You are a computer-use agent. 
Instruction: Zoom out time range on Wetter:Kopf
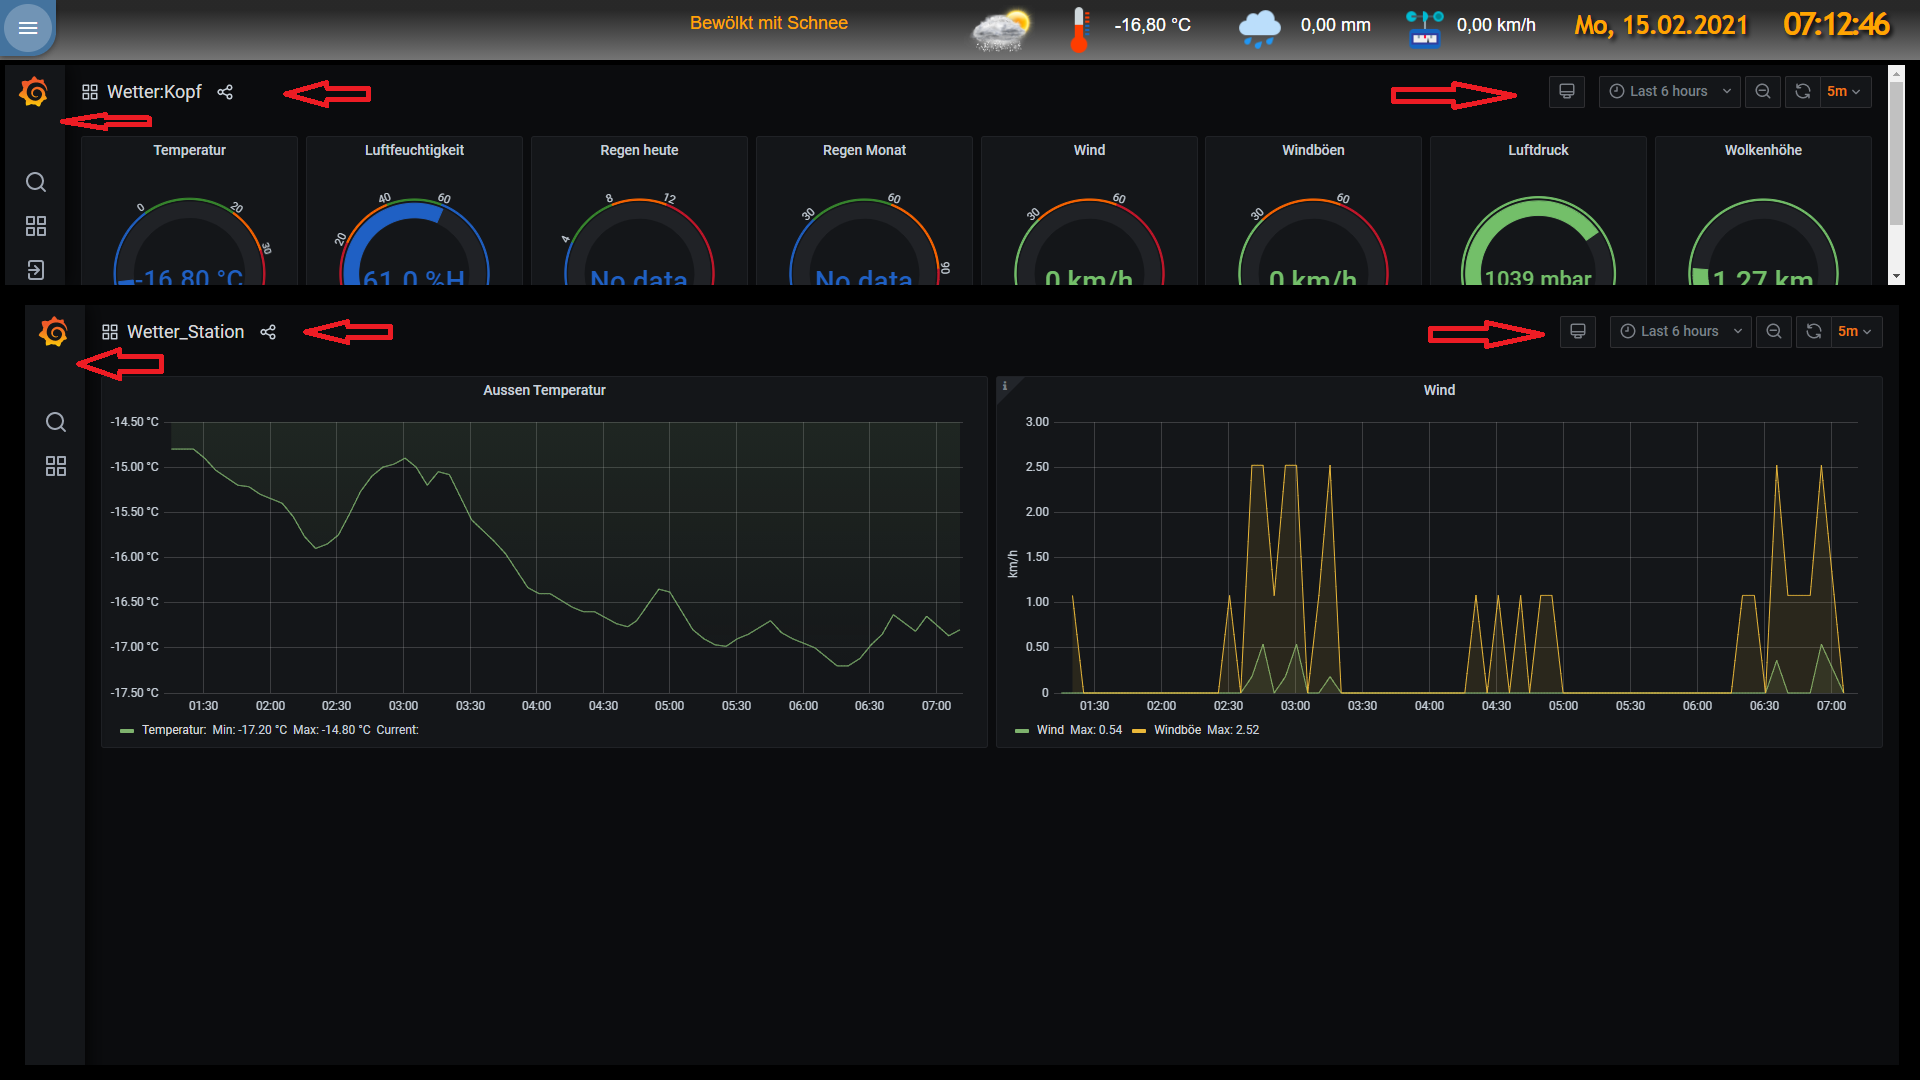(x=1763, y=92)
